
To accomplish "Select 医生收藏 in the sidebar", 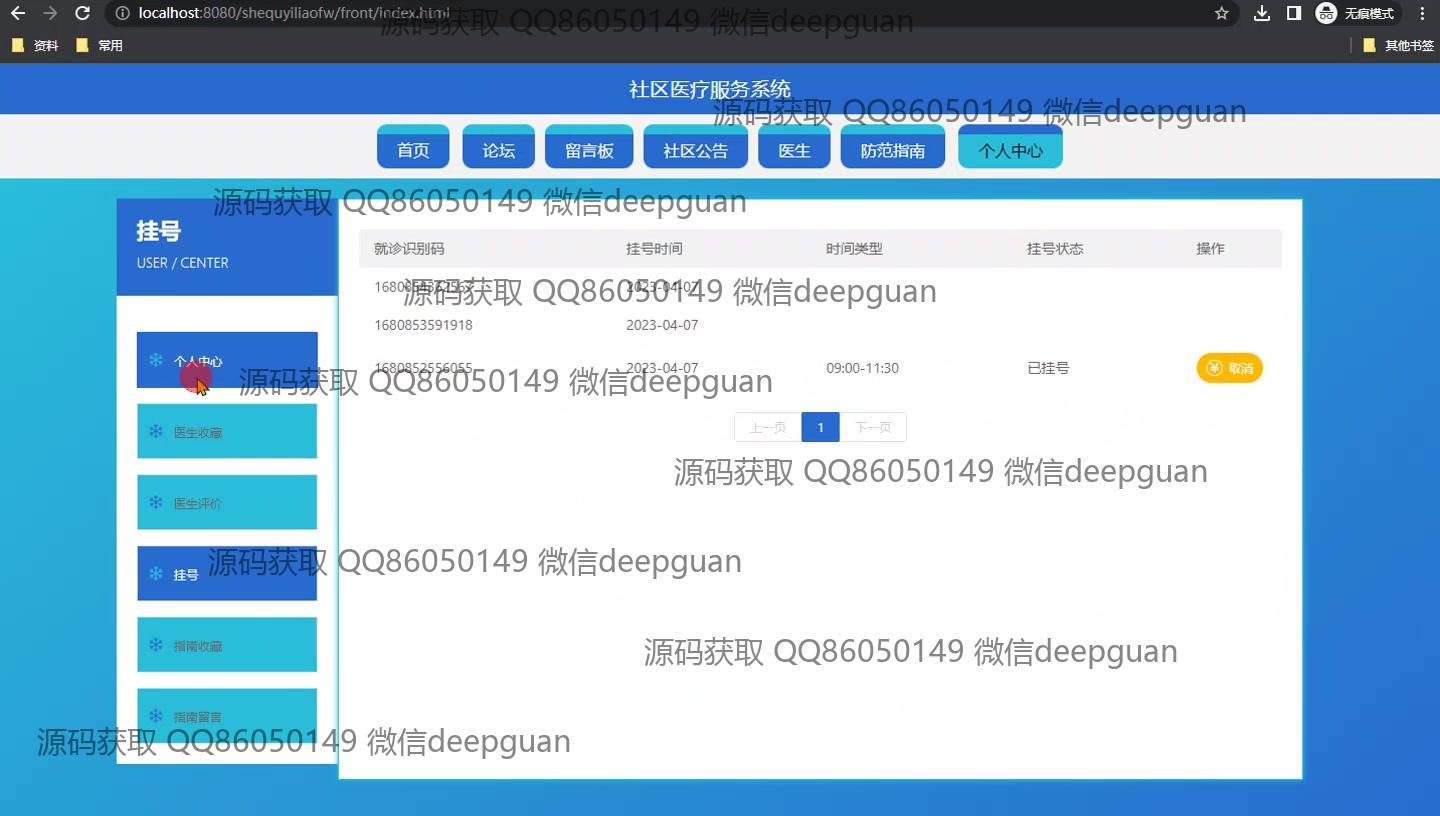I will point(227,432).
